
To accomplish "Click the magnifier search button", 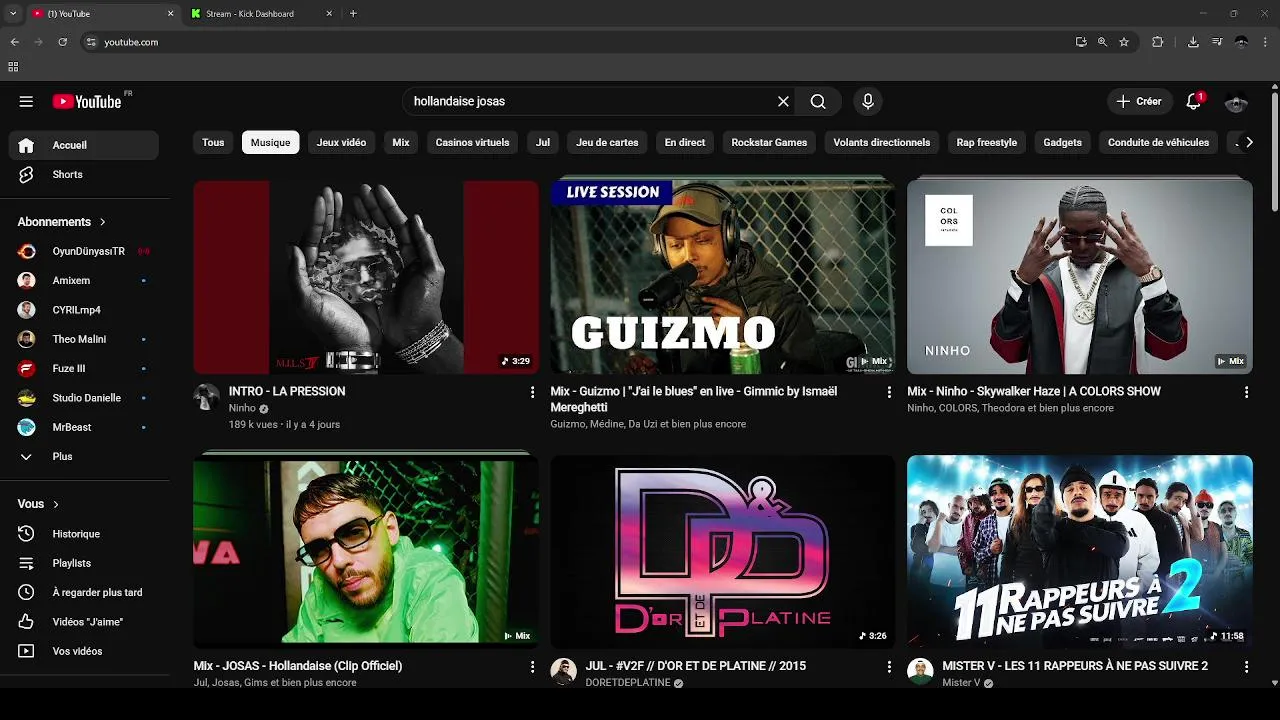I will (x=818, y=101).
